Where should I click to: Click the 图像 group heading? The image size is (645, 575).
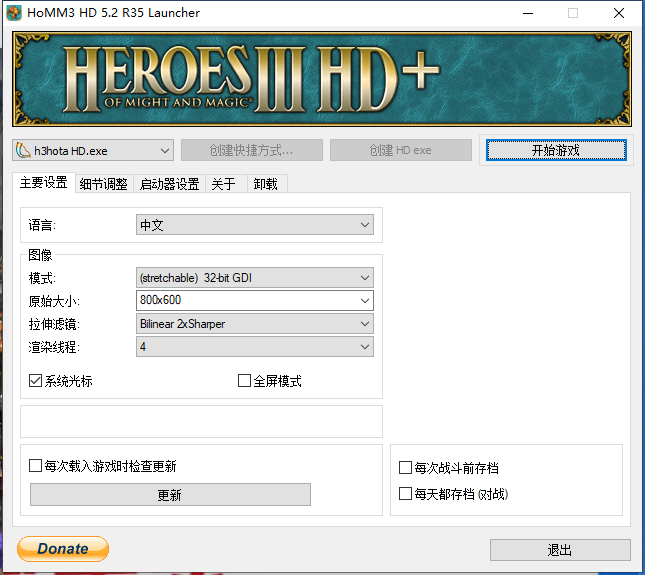pos(40,255)
